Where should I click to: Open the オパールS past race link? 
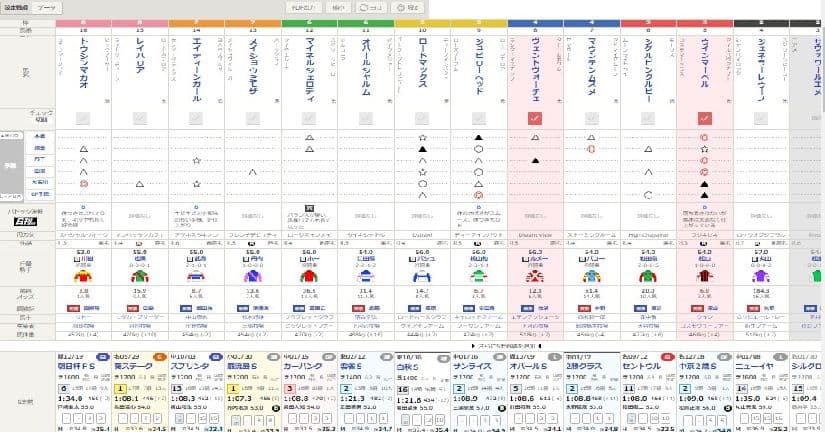[529, 366]
